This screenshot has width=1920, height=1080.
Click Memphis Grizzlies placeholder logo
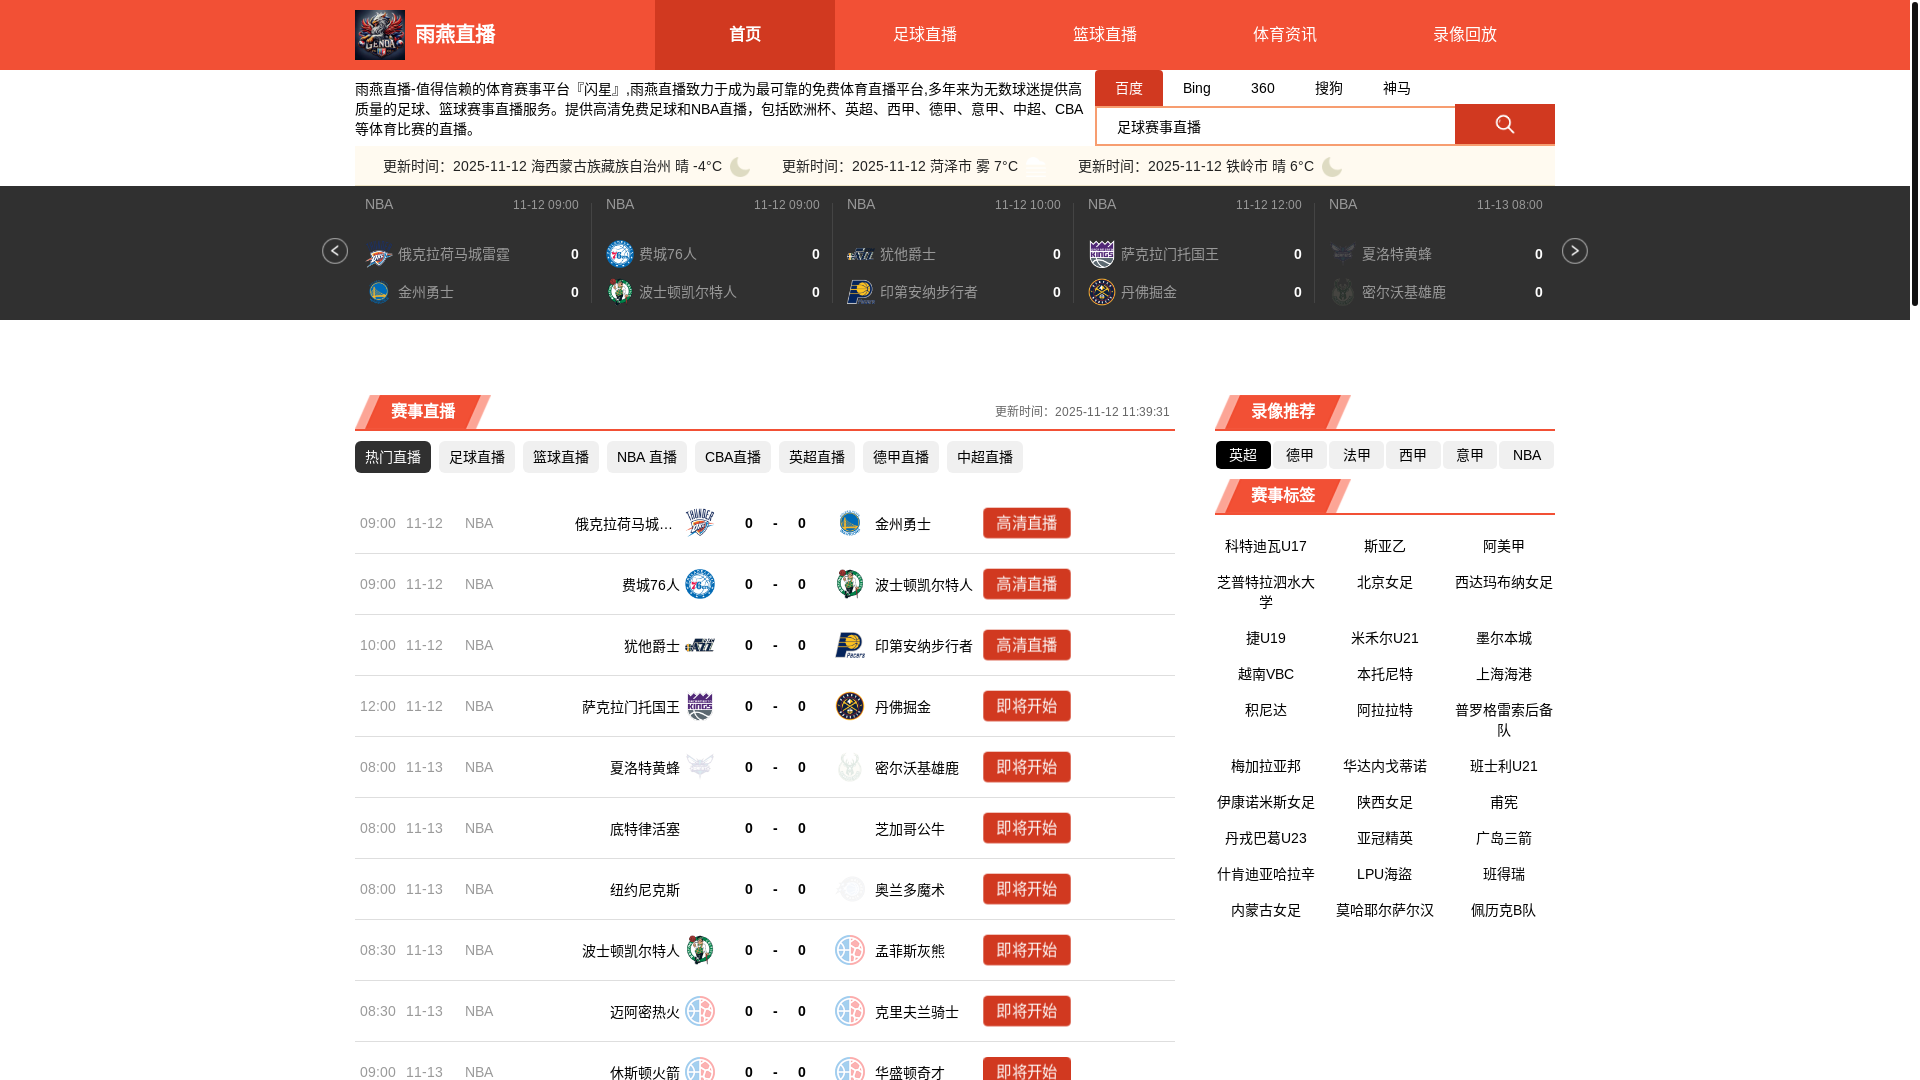click(850, 950)
